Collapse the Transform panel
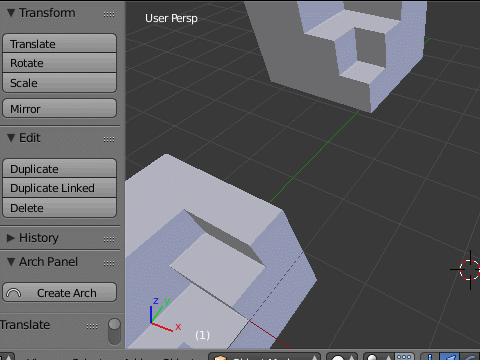Viewport: 480px width, 360px height. point(11,13)
